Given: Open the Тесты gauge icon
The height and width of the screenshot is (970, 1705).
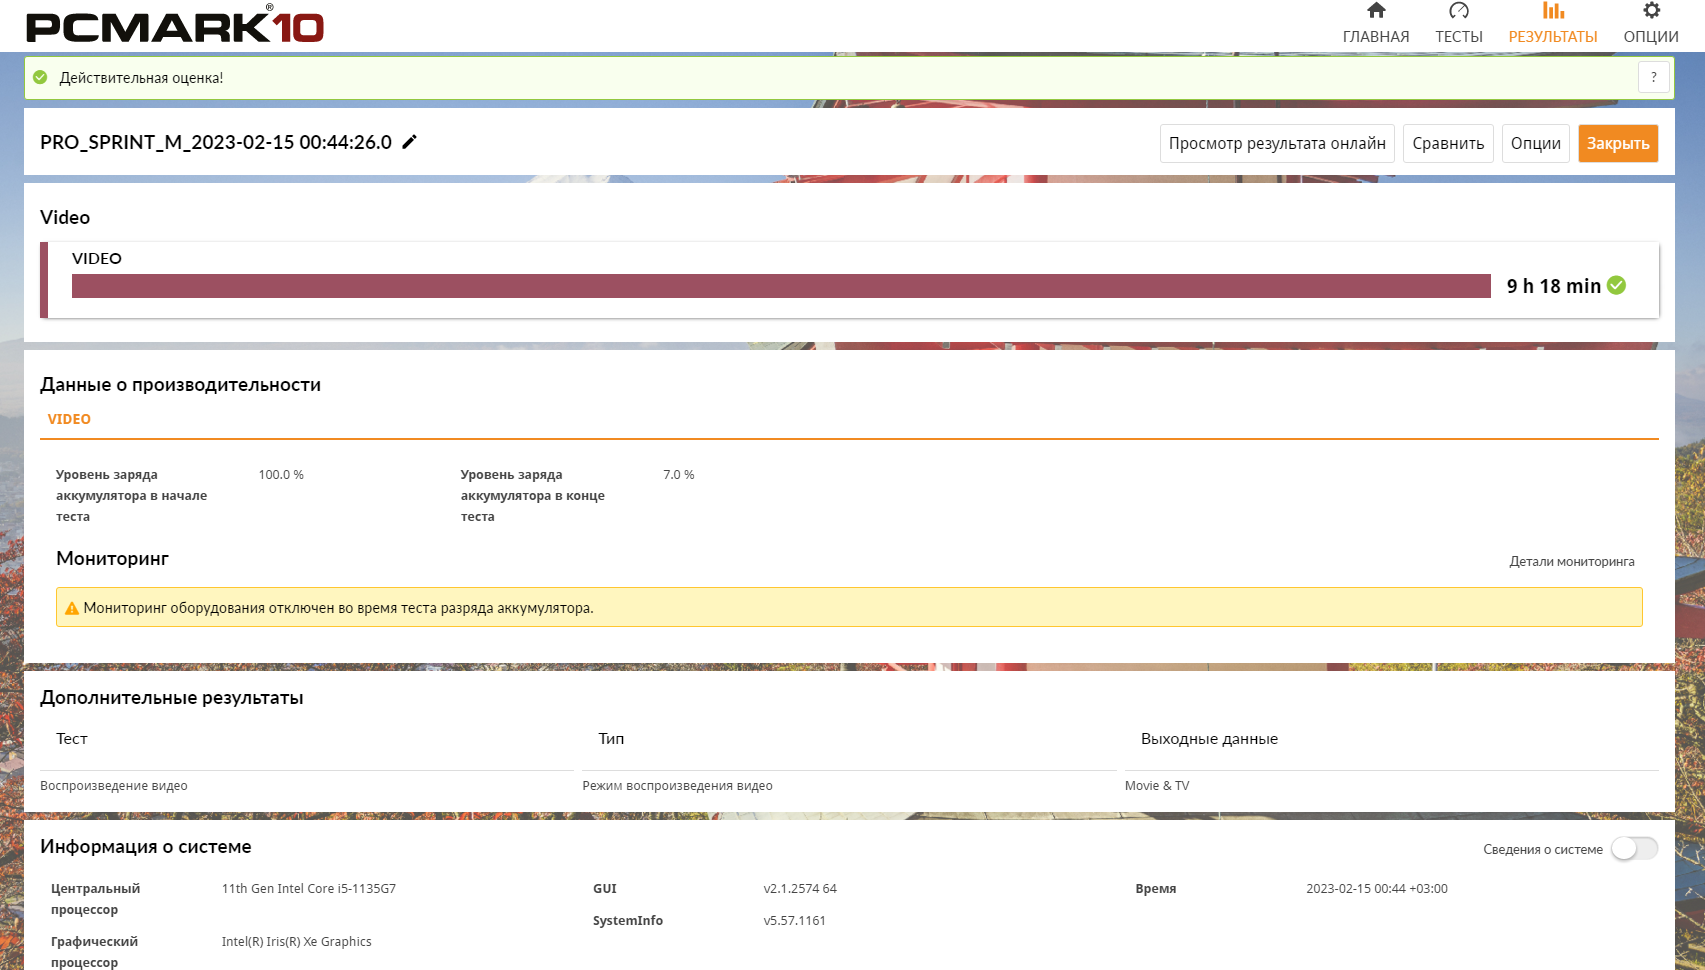Looking at the screenshot, I should (1458, 11).
